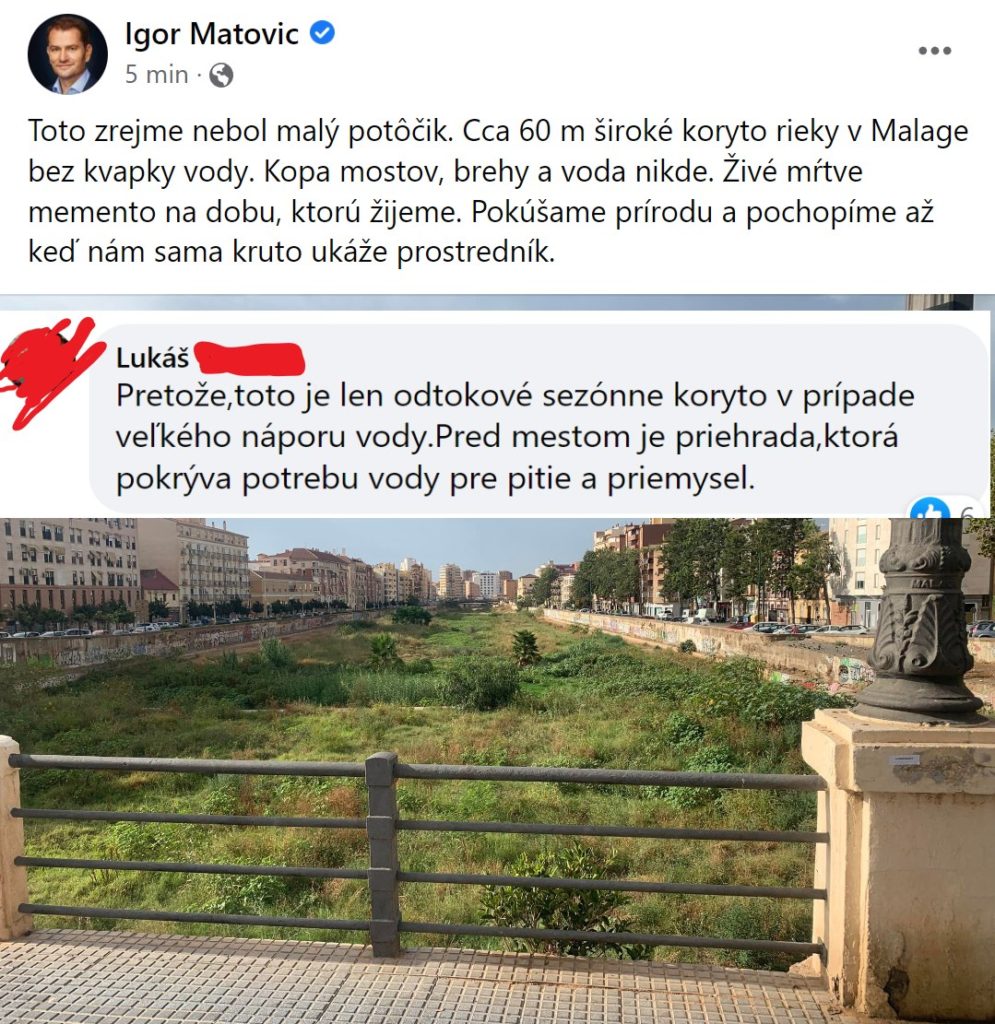Click the red-scribbled commenter avatar
995x1024 pixels.
coord(51,370)
